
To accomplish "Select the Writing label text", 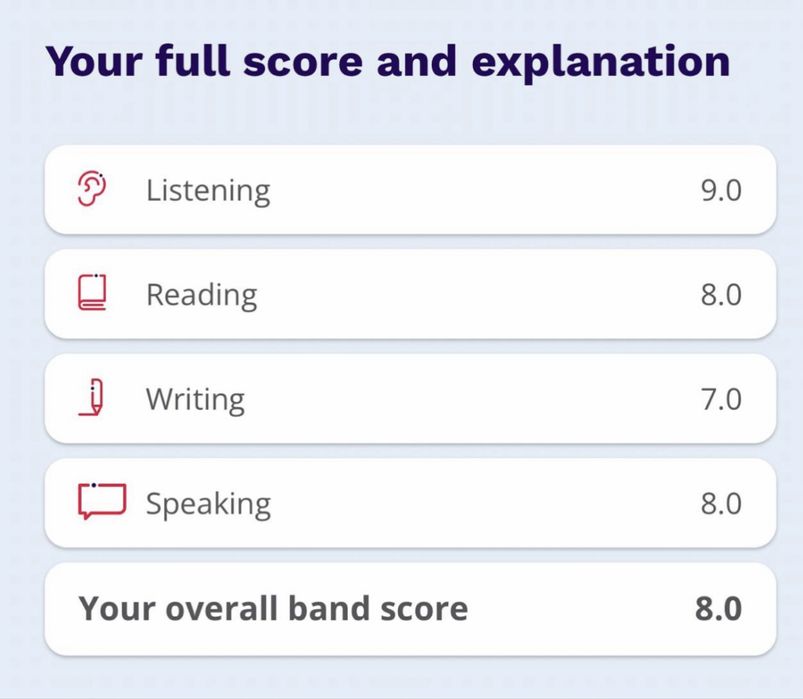I will coord(195,399).
